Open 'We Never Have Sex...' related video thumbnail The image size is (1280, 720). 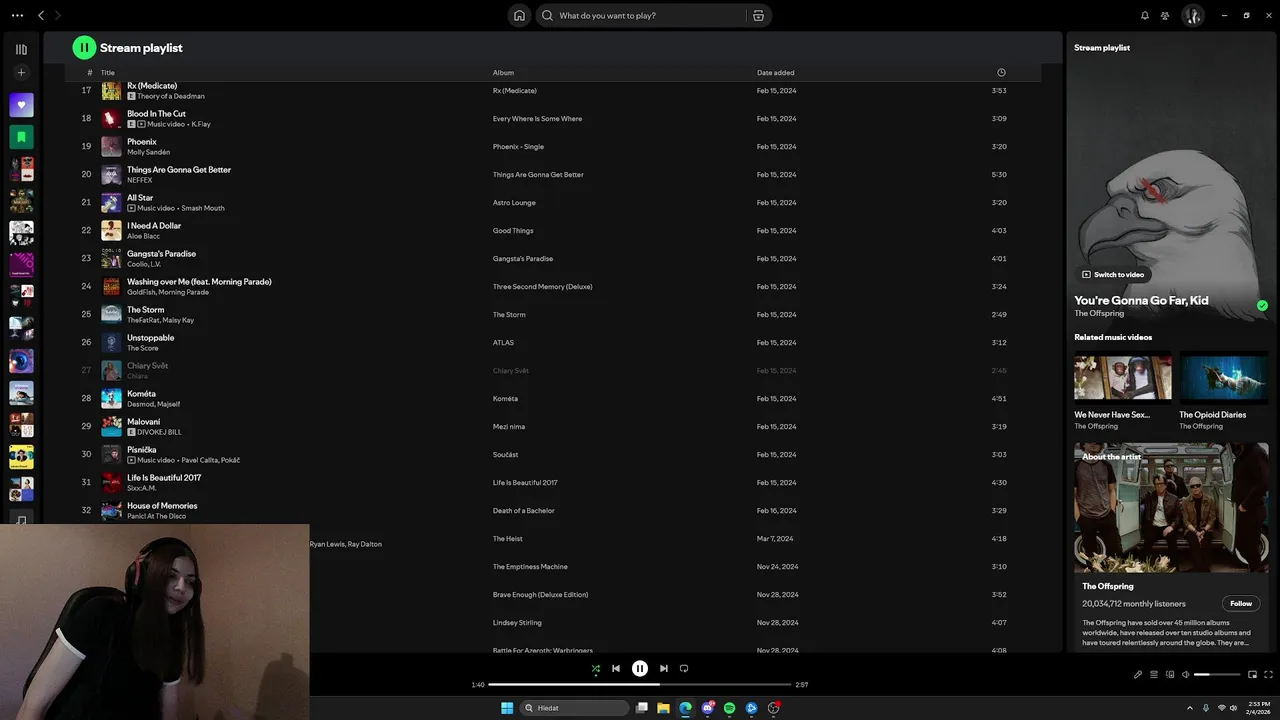tap(1122, 377)
